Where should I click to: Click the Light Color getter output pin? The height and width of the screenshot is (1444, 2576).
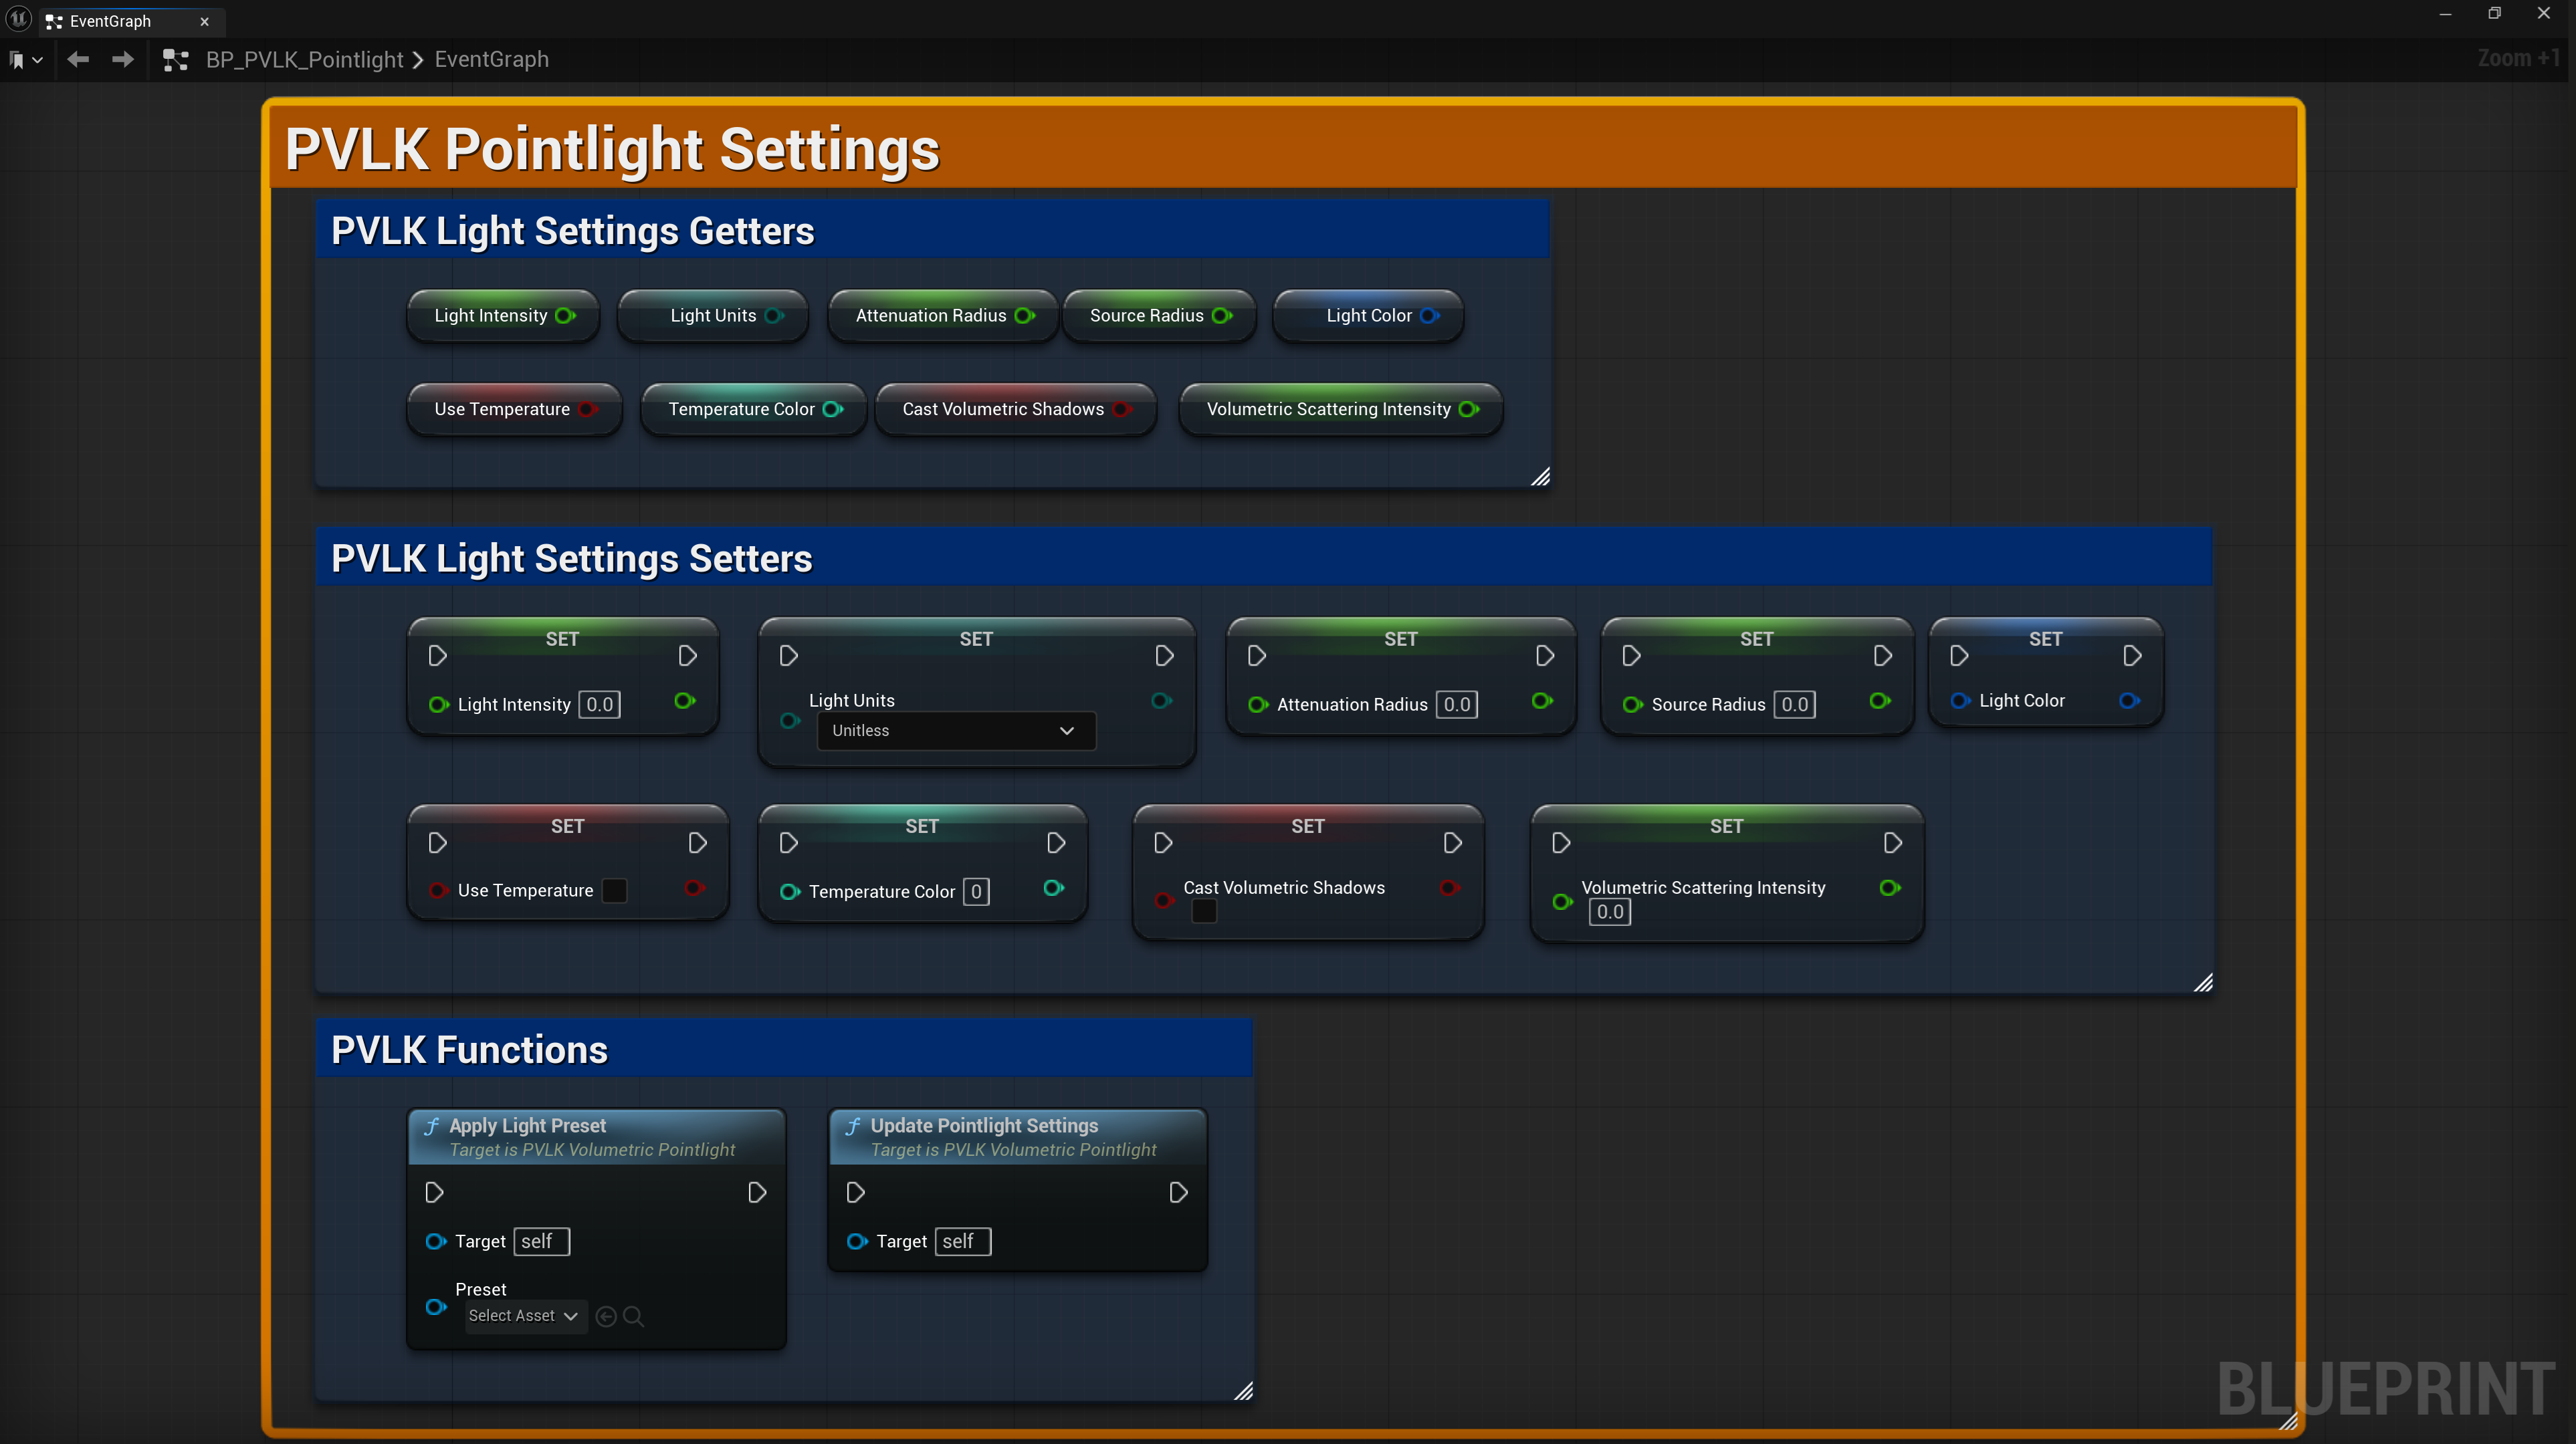pos(1430,315)
